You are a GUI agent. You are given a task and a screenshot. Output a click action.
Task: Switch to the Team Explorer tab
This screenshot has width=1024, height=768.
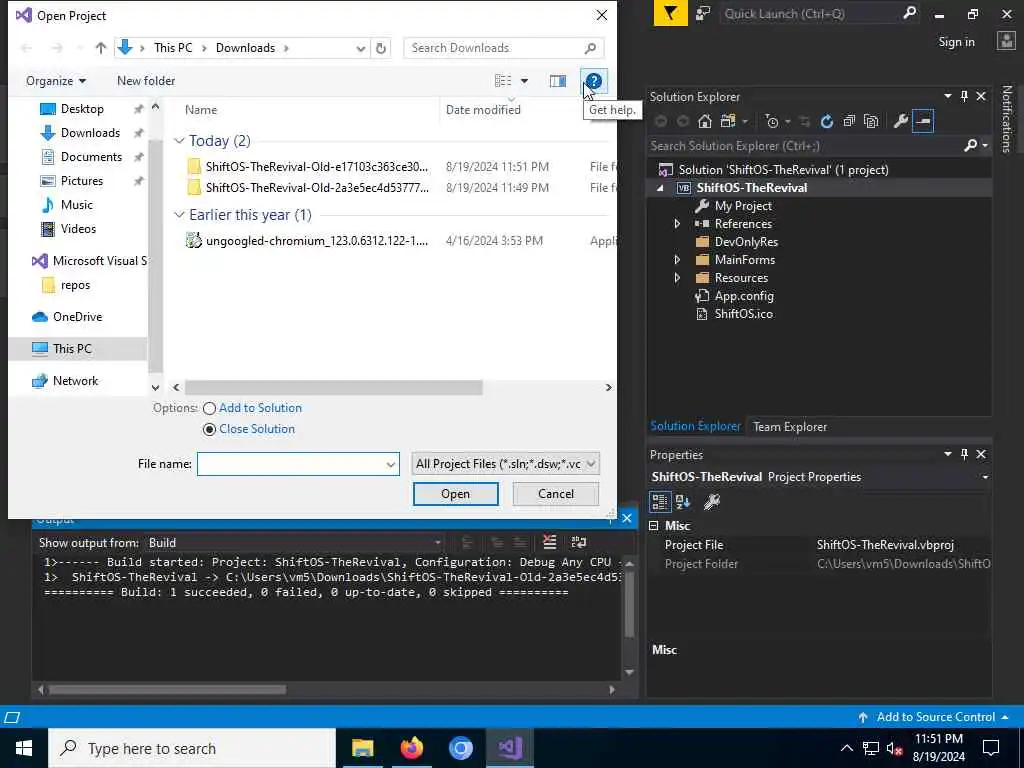click(790, 426)
